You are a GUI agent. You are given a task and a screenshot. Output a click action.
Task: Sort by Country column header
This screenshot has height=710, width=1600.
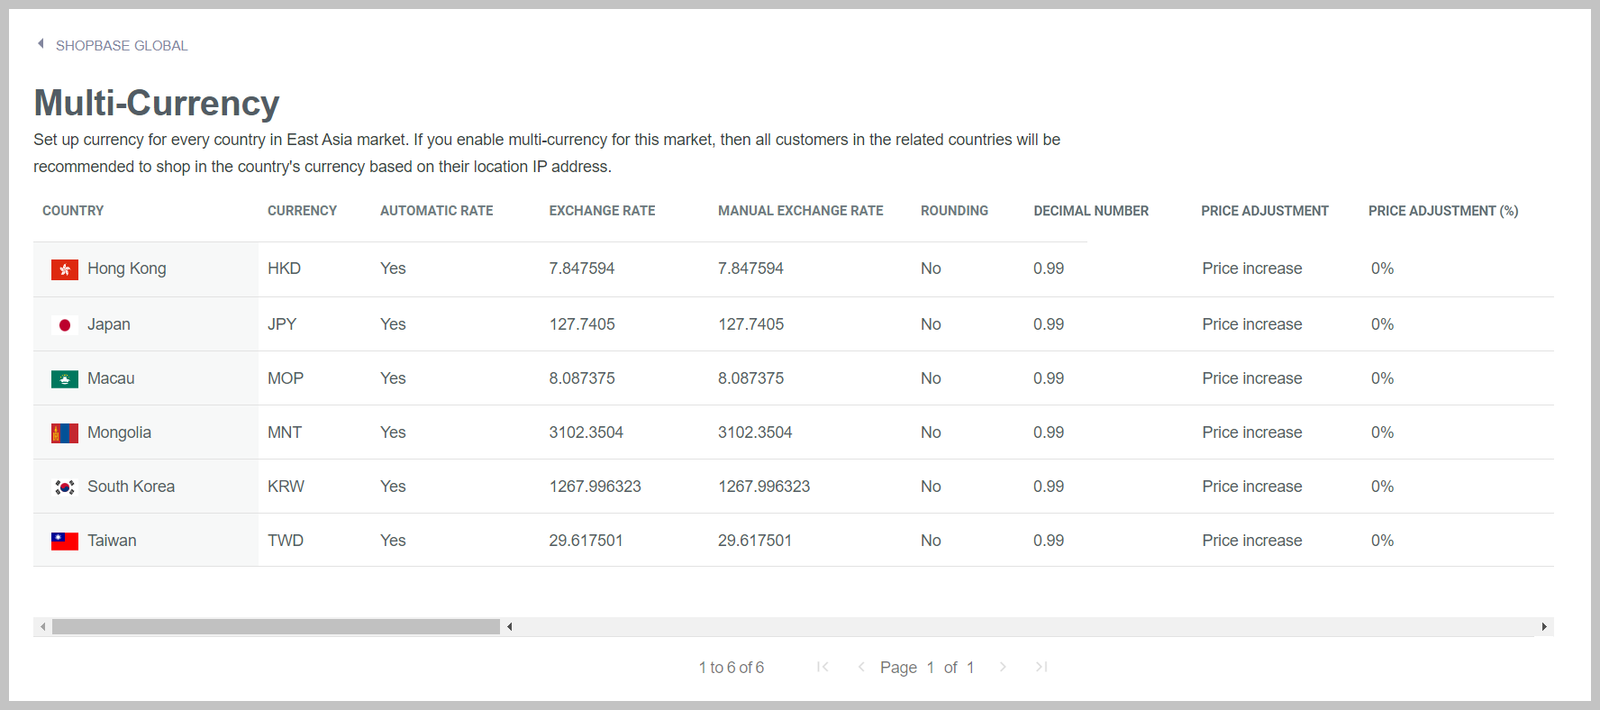pos(73,211)
